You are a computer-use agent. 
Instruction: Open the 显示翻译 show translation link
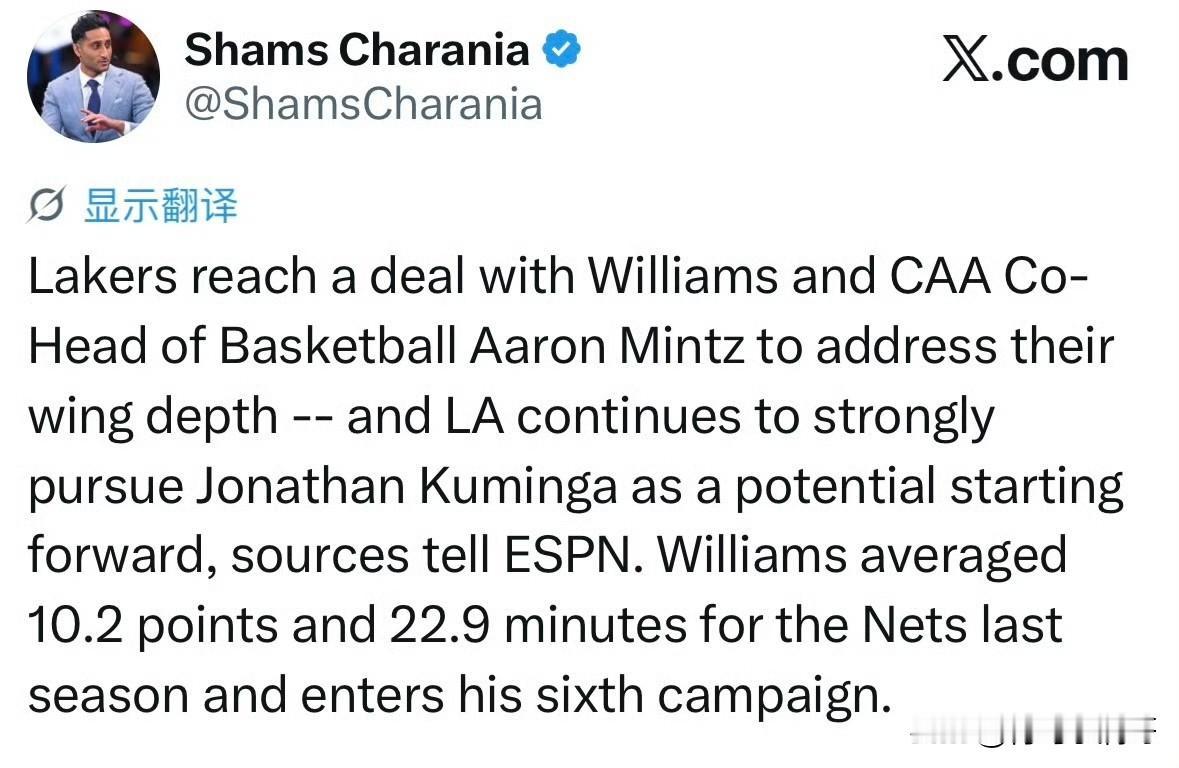coord(161,205)
